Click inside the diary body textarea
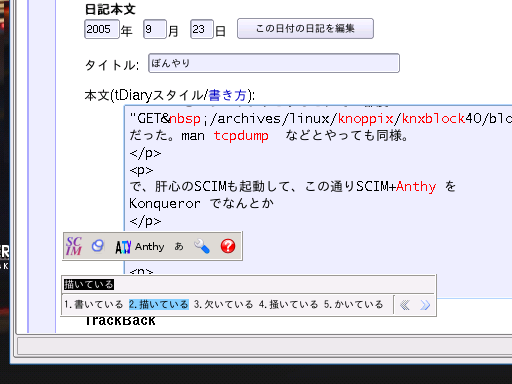The height and width of the screenshot is (384, 512). coord(318,201)
